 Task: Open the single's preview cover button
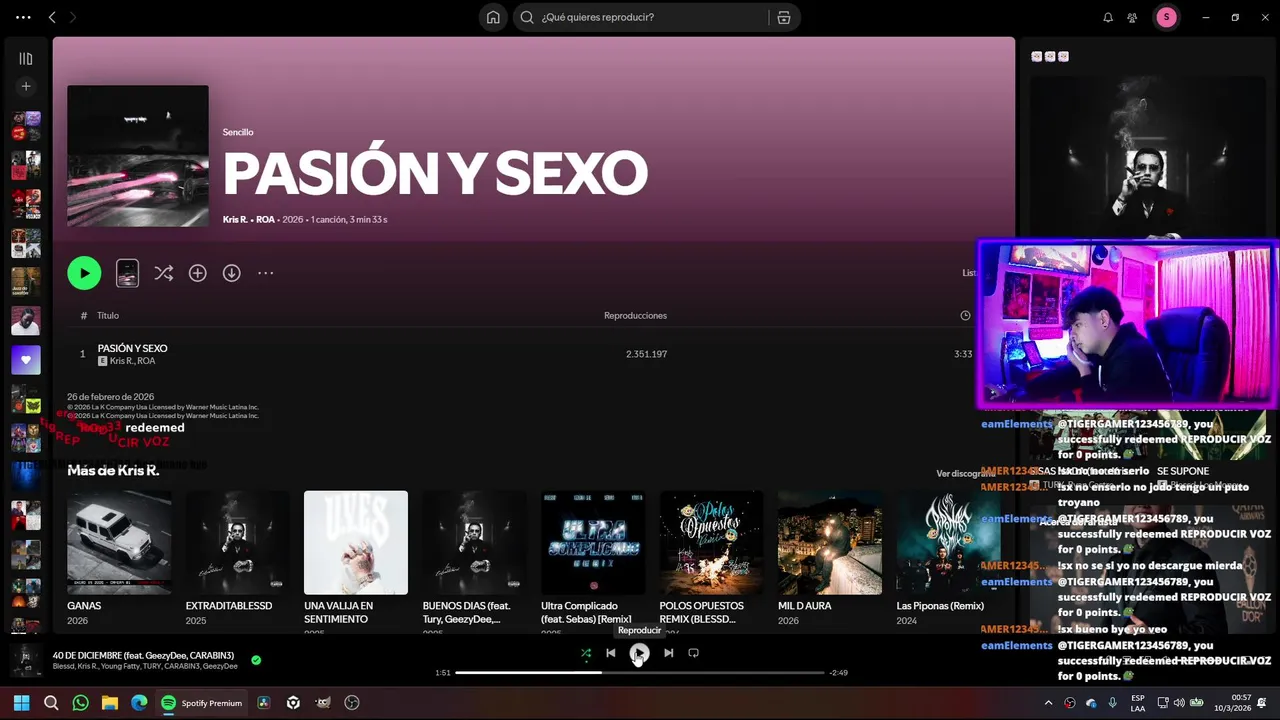[x=127, y=273]
